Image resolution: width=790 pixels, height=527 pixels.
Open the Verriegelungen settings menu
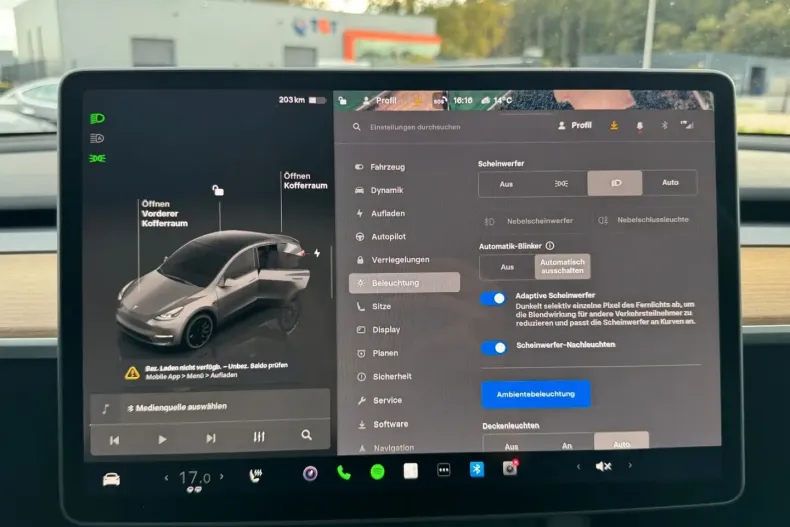393,259
